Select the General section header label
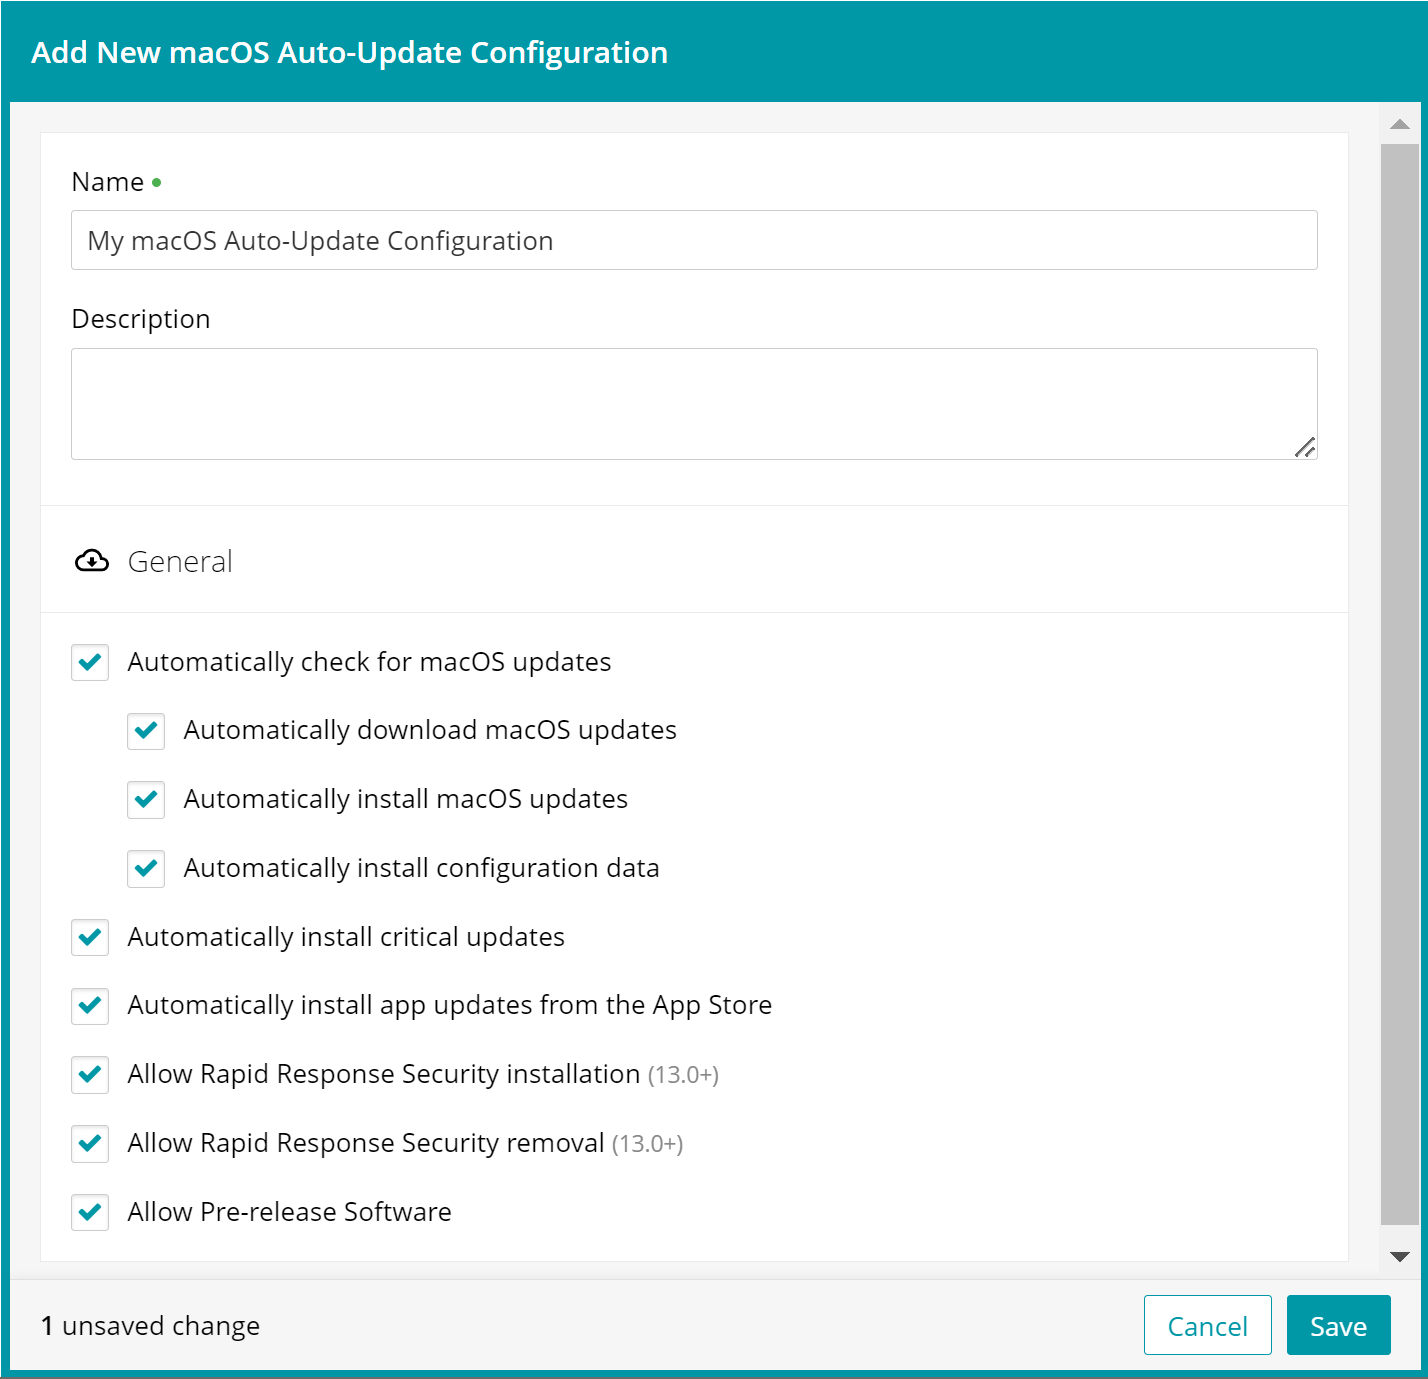1428x1379 pixels. pyautogui.click(x=180, y=561)
